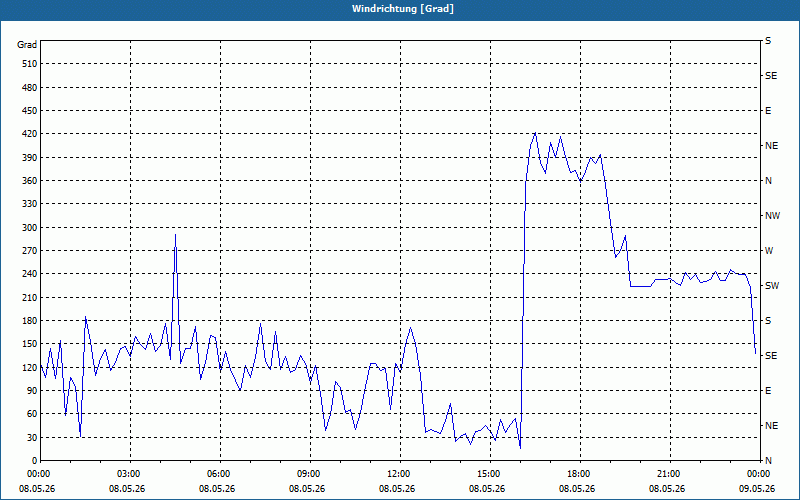Click the 12:00 time label
The height and width of the screenshot is (500, 800).
397,474
